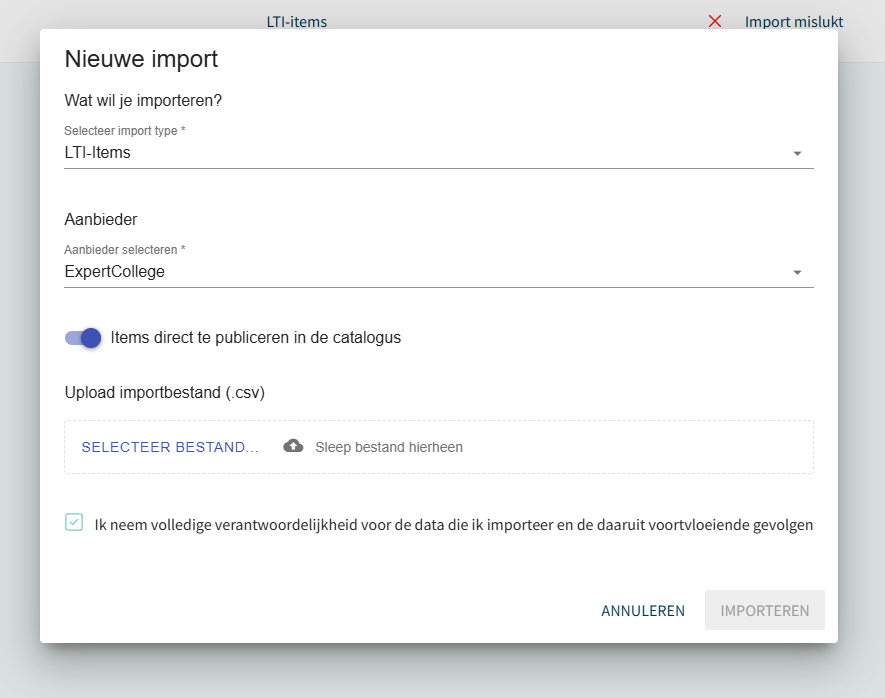Screen dimensions: 885x698
Task: Click the 'Upload importbestand (.csv)' heading
Action: pyautogui.click(x=164, y=392)
